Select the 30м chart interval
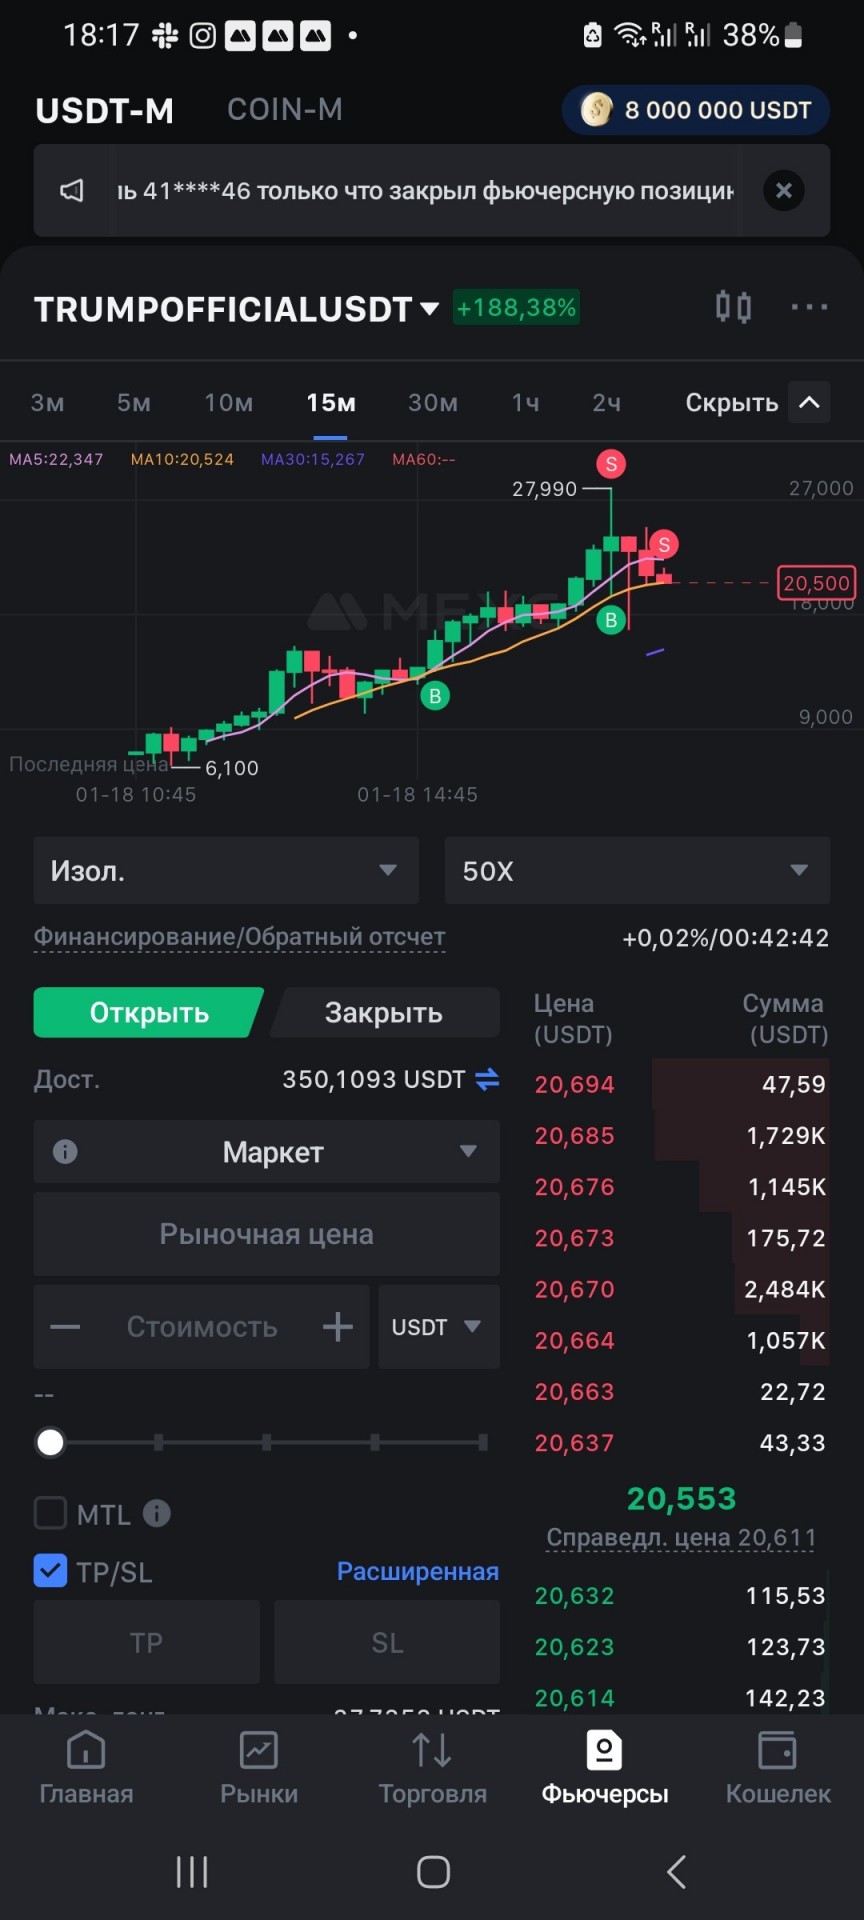Image resolution: width=864 pixels, height=1920 pixels. (x=433, y=403)
